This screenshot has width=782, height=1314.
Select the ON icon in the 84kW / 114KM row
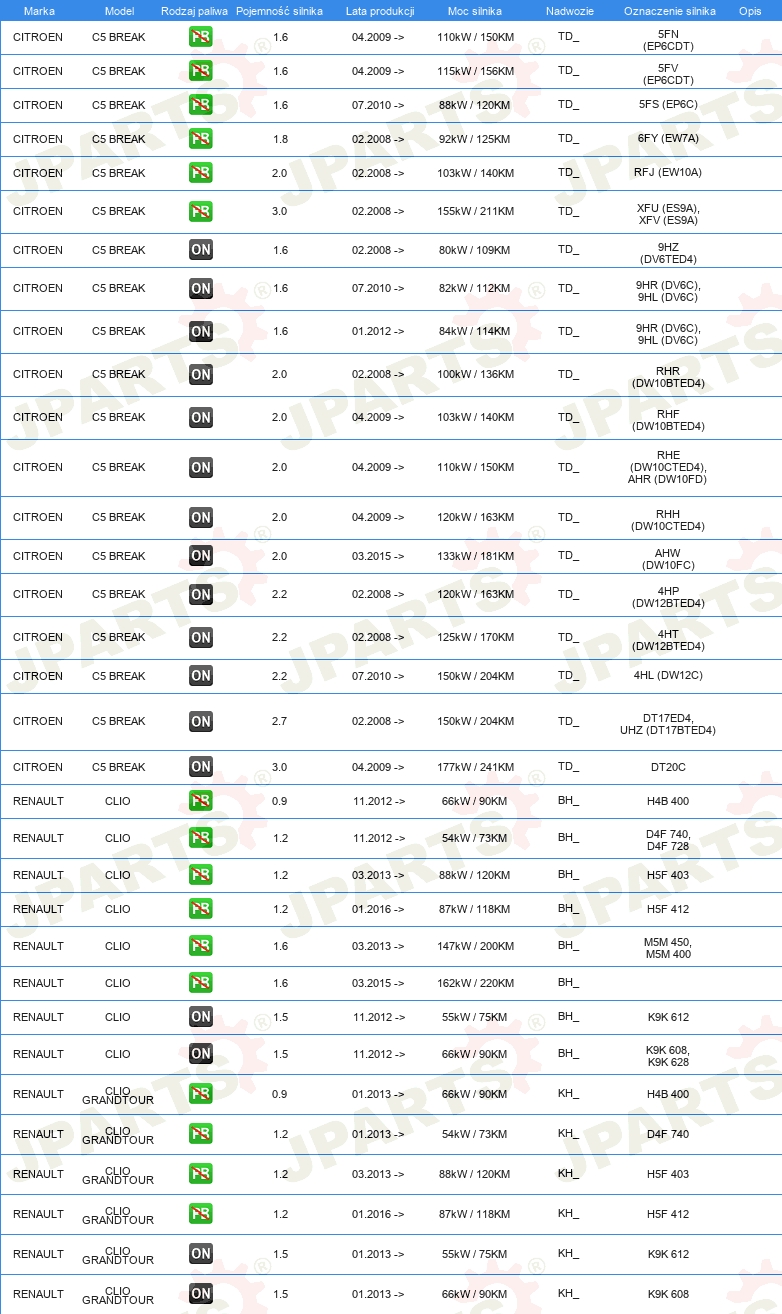coord(200,331)
